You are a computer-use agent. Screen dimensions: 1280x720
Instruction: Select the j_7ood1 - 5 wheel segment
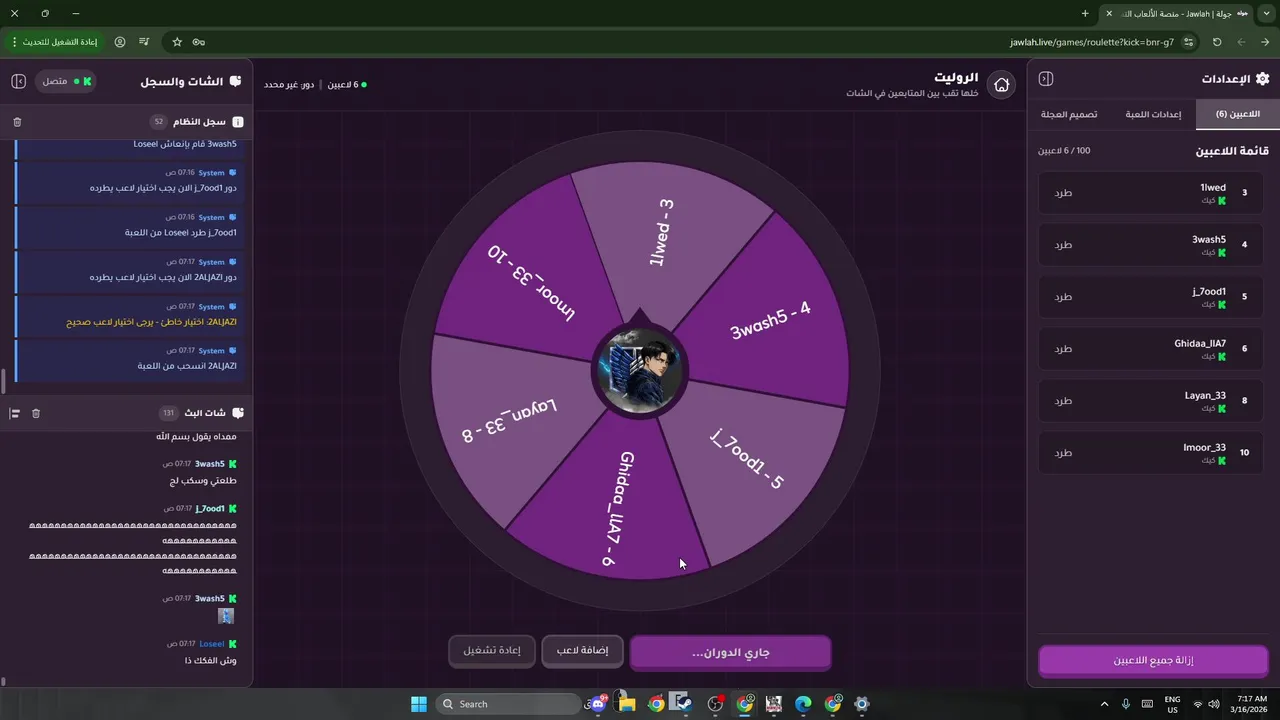pyautogui.click(x=748, y=460)
